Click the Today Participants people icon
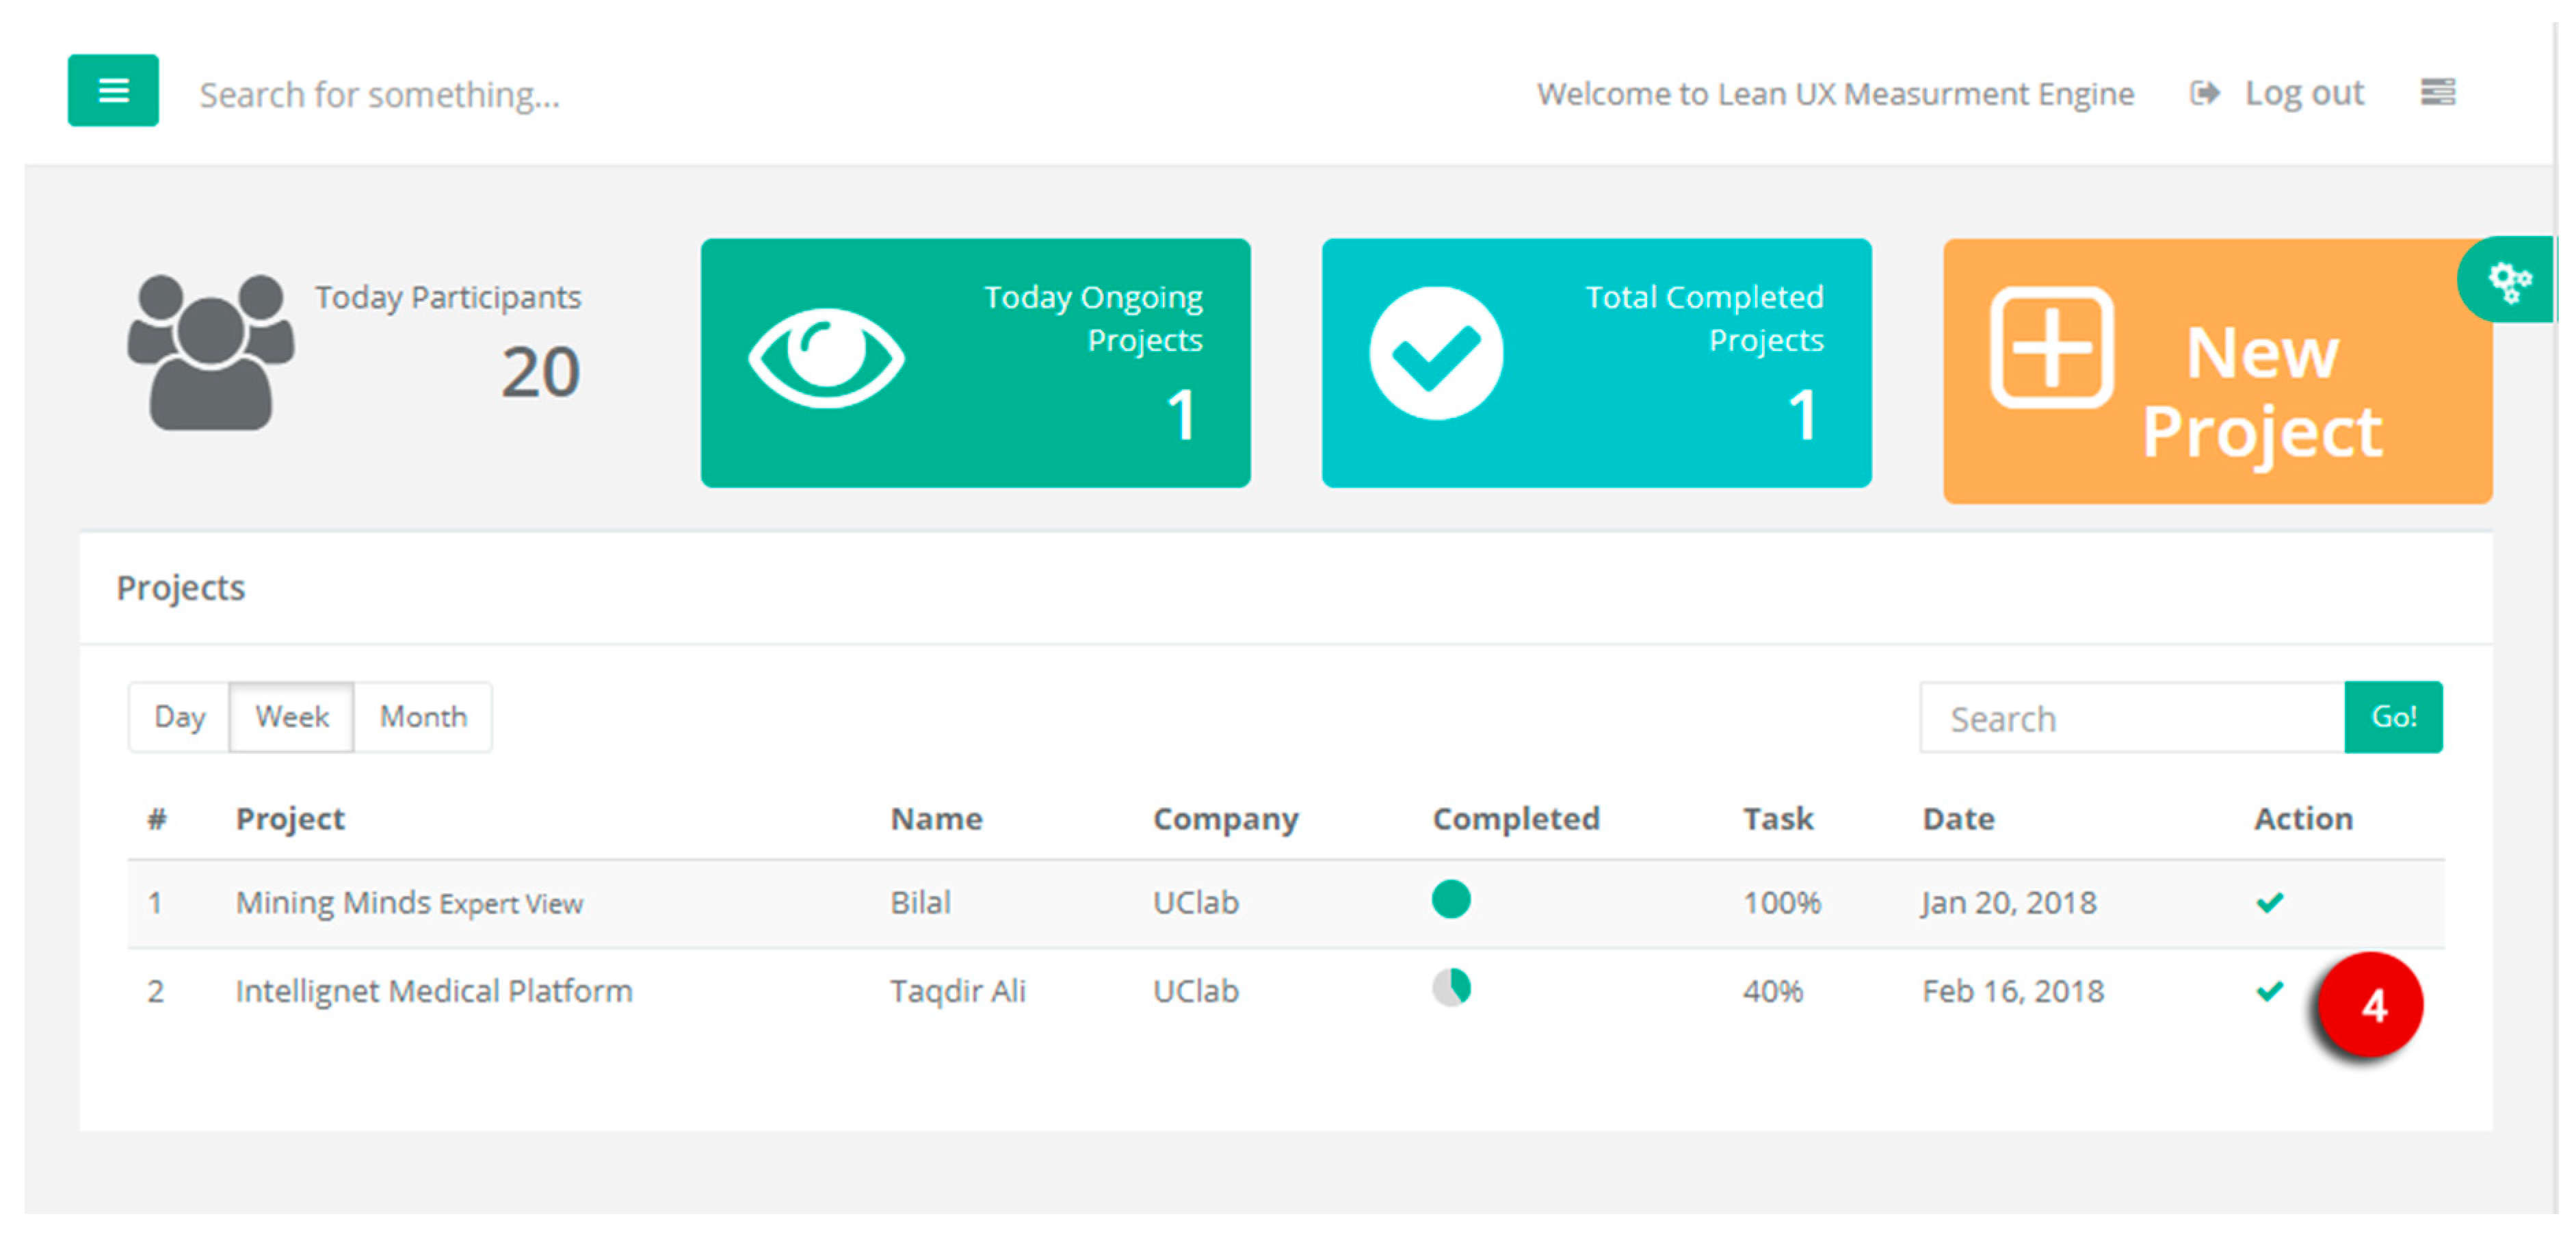Screen dimensions: 2576x1236 coord(210,352)
